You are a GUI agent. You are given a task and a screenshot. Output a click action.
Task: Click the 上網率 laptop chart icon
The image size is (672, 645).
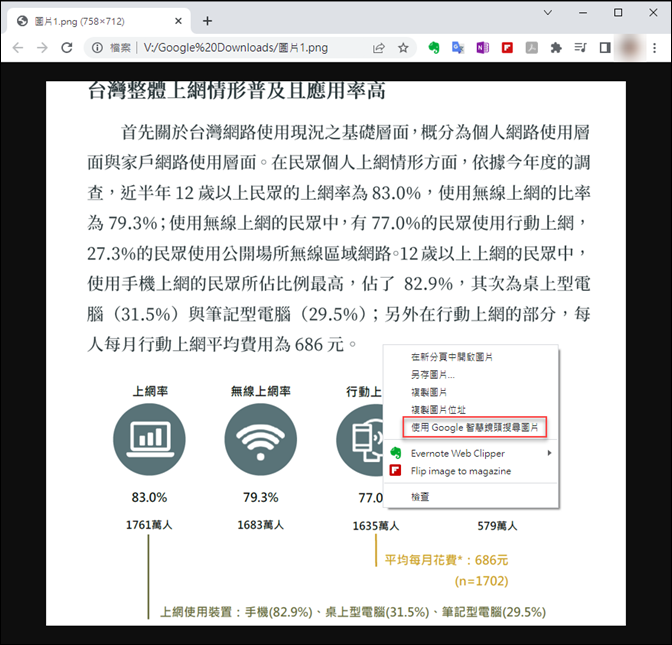pyautogui.click(x=149, y=439)
